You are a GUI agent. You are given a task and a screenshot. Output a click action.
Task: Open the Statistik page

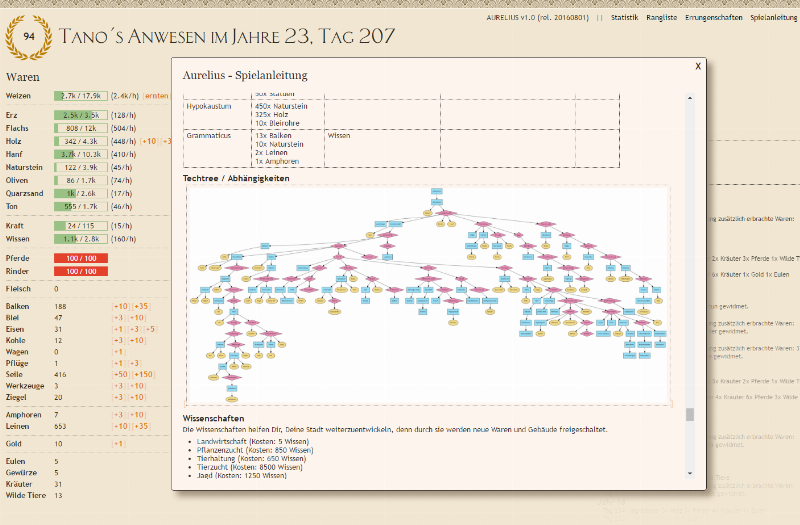click(x=624, y=17)
